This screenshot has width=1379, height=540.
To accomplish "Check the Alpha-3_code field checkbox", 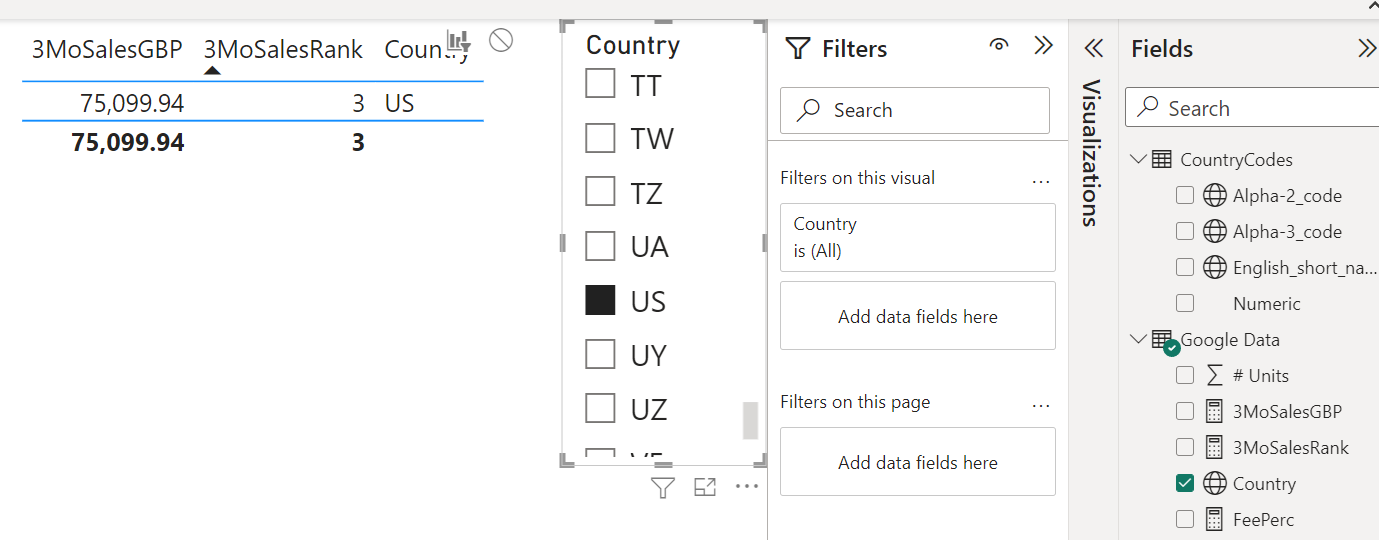I will 1185,231.
